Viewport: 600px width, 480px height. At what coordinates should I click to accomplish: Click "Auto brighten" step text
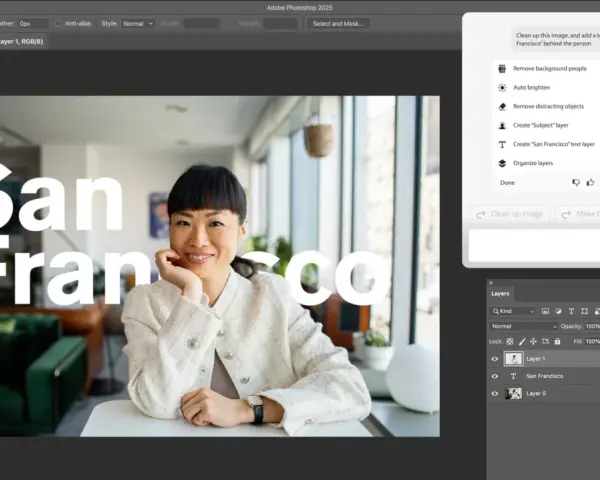(x=532, y=88)
